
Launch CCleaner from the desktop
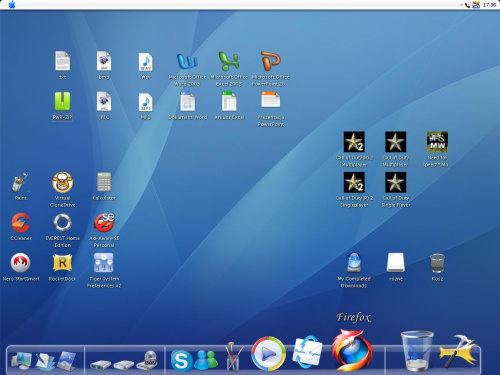21,222
